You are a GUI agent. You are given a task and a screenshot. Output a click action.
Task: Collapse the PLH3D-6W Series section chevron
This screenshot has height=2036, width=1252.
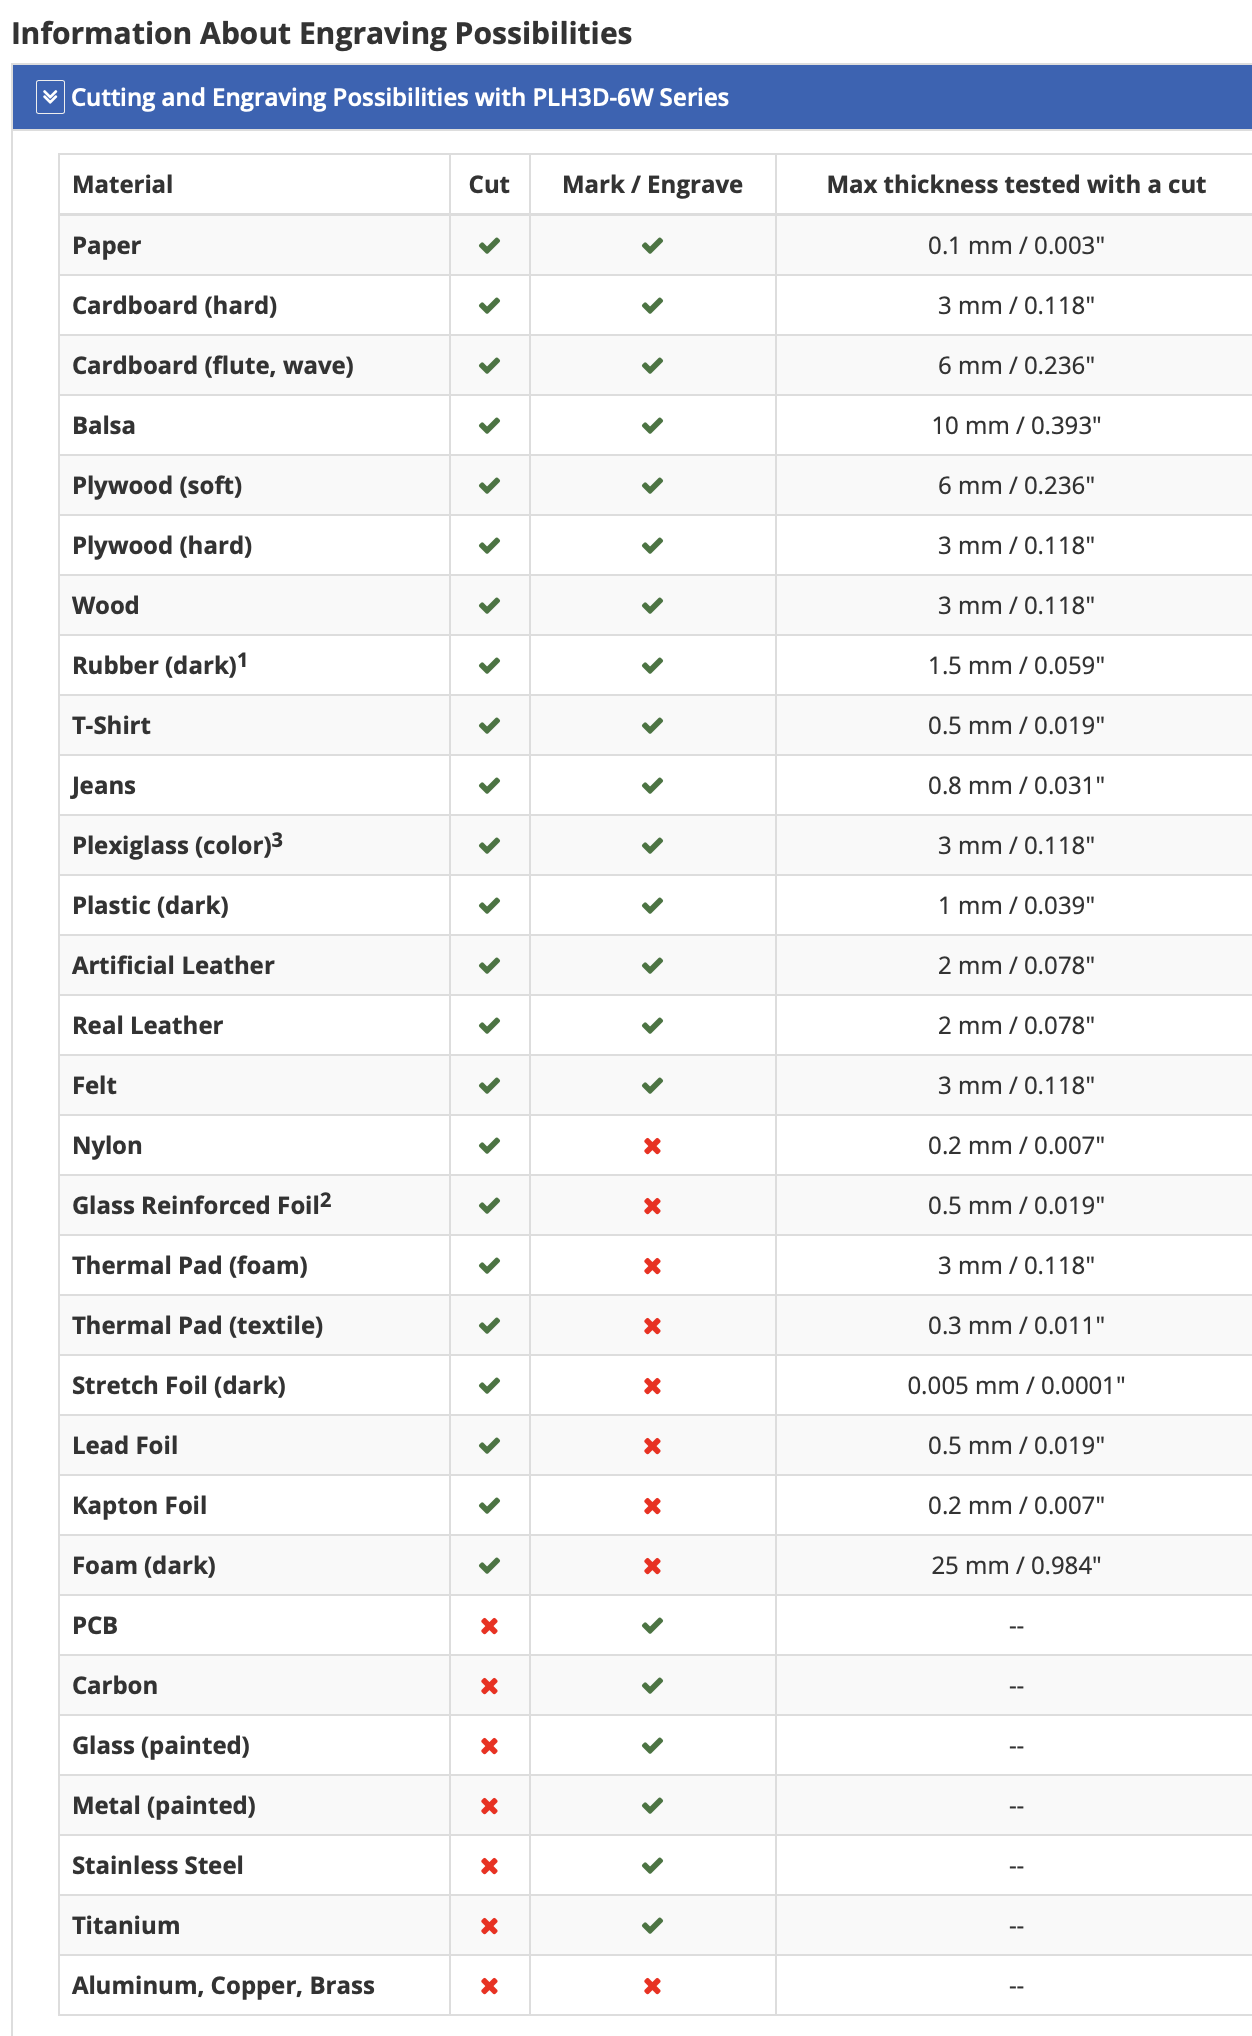[x=50, y=97]
